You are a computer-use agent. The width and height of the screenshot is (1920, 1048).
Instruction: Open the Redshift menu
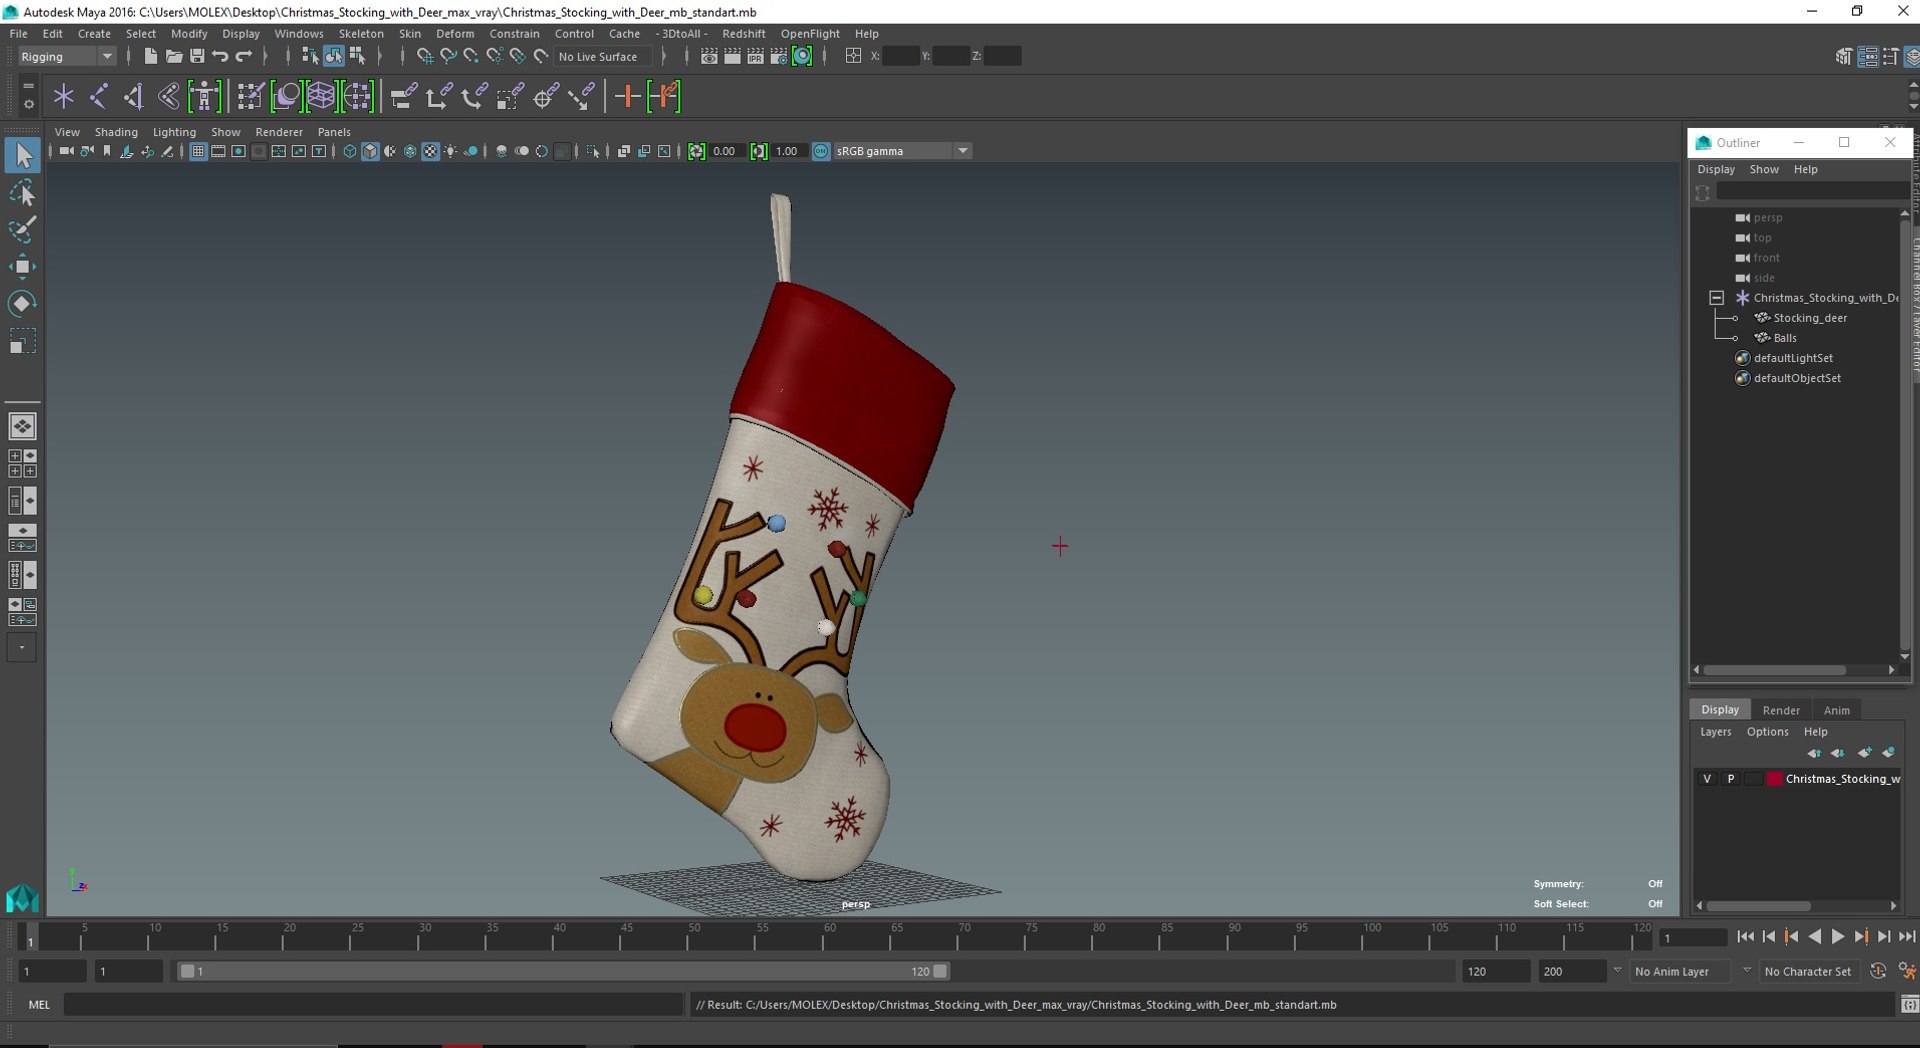tap(743, 33)
